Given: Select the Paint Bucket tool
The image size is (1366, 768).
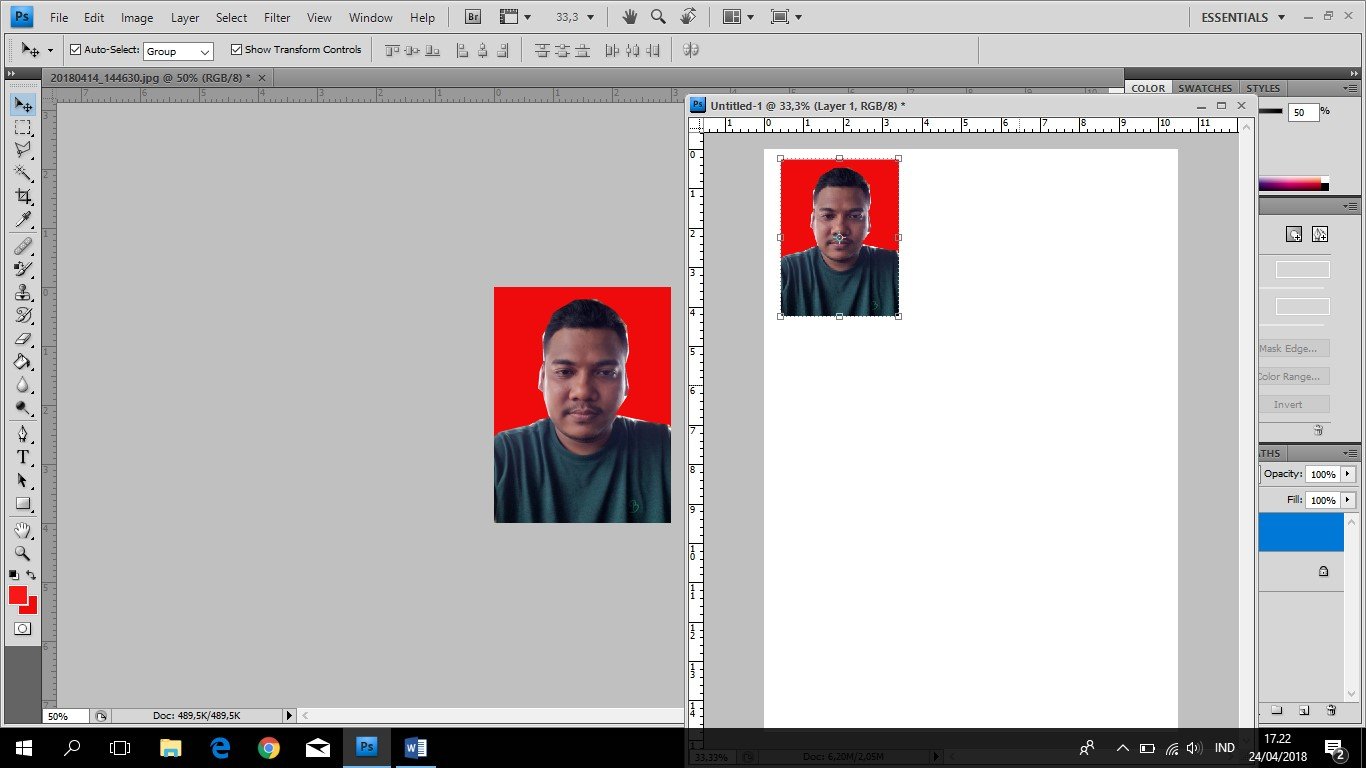Looking at the screenshot, I should (23, 362).
